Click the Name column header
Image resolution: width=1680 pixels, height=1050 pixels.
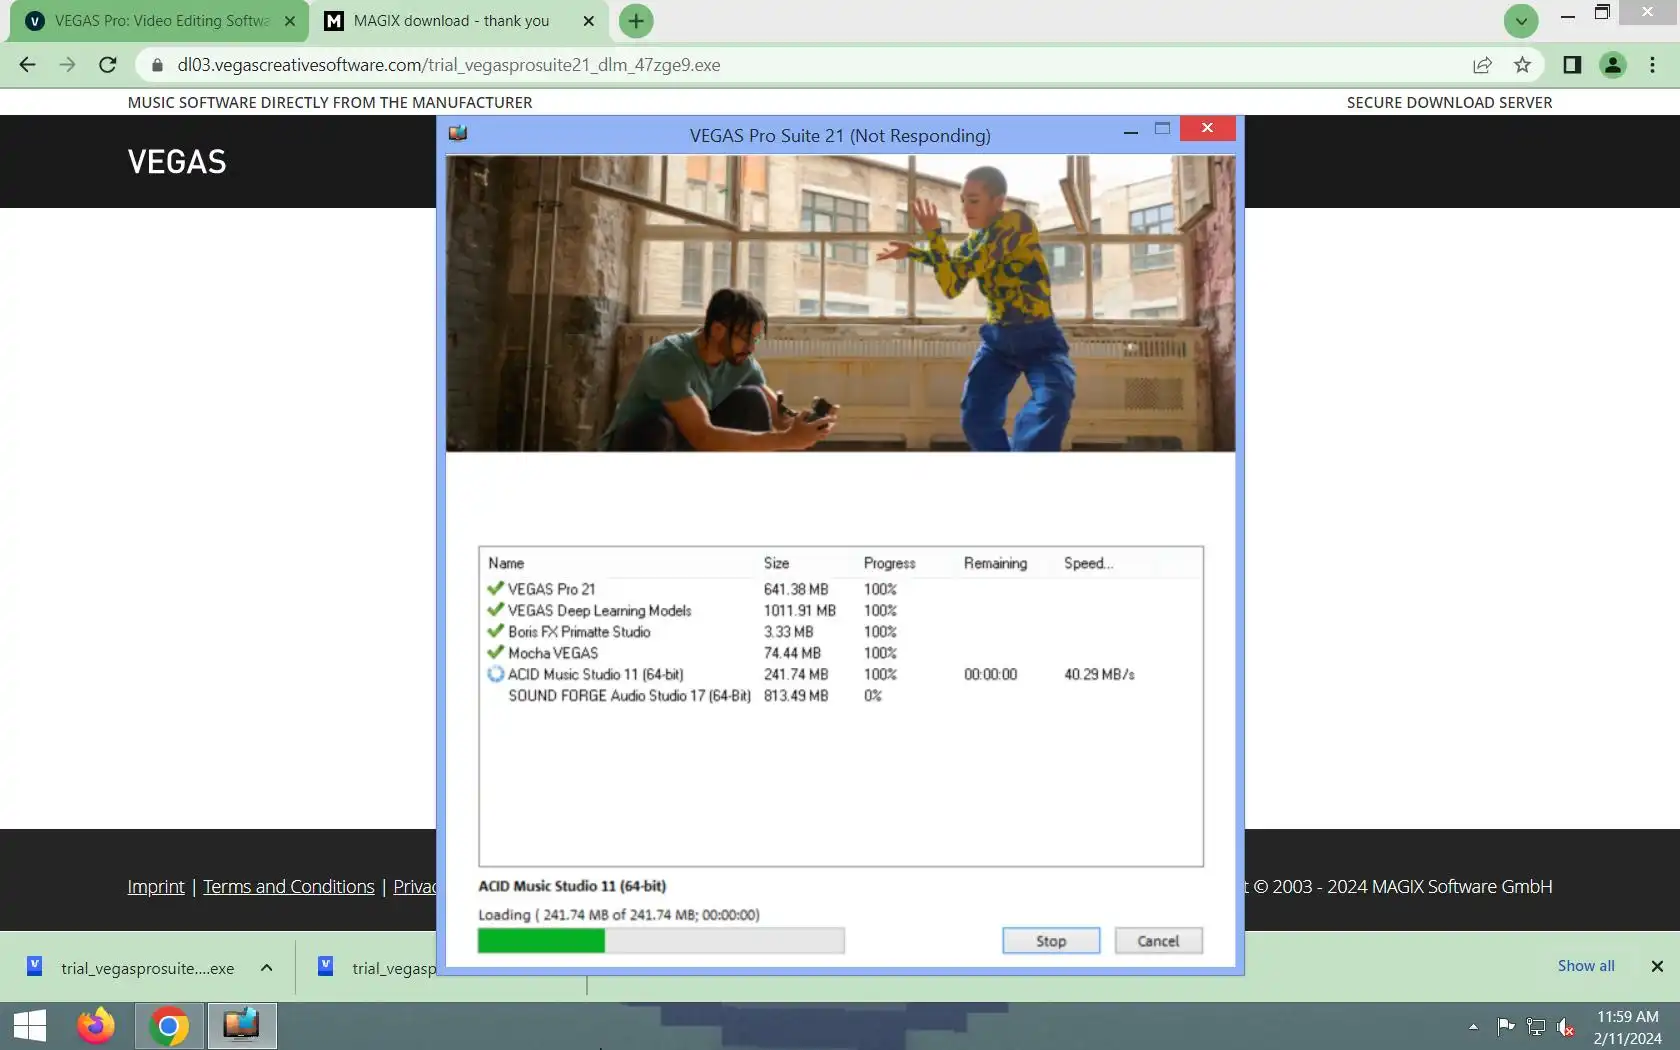pos(506,563)
